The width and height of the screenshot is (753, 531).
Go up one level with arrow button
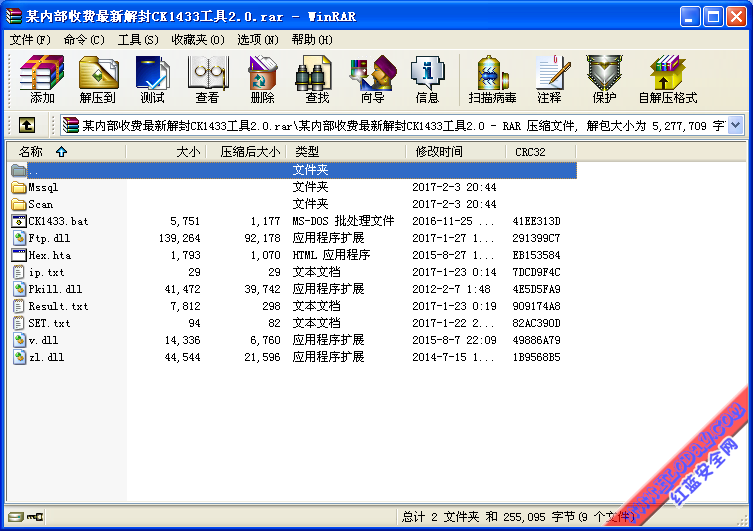tap(27, 125)
